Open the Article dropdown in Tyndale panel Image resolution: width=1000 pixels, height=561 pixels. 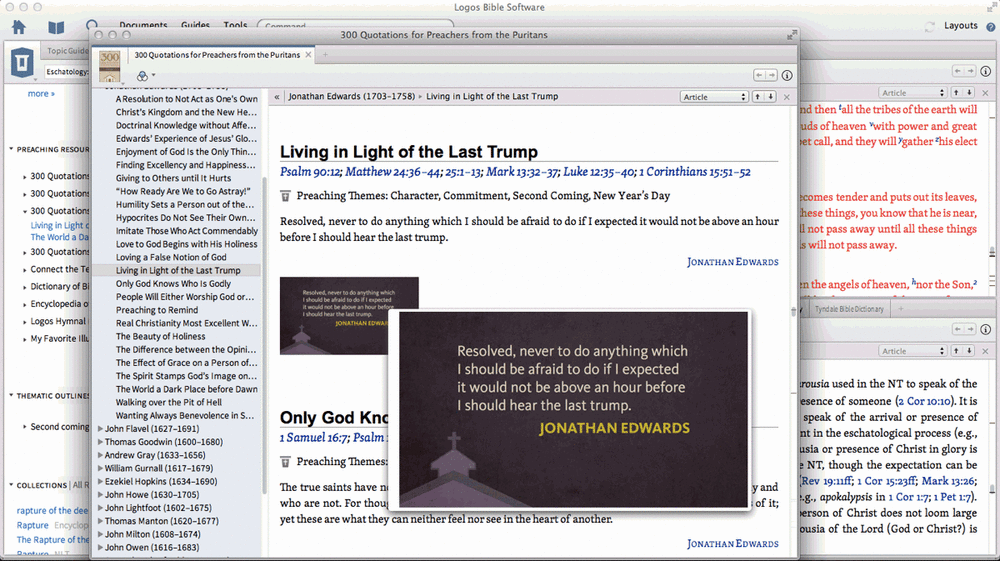(x=912, y=351)
